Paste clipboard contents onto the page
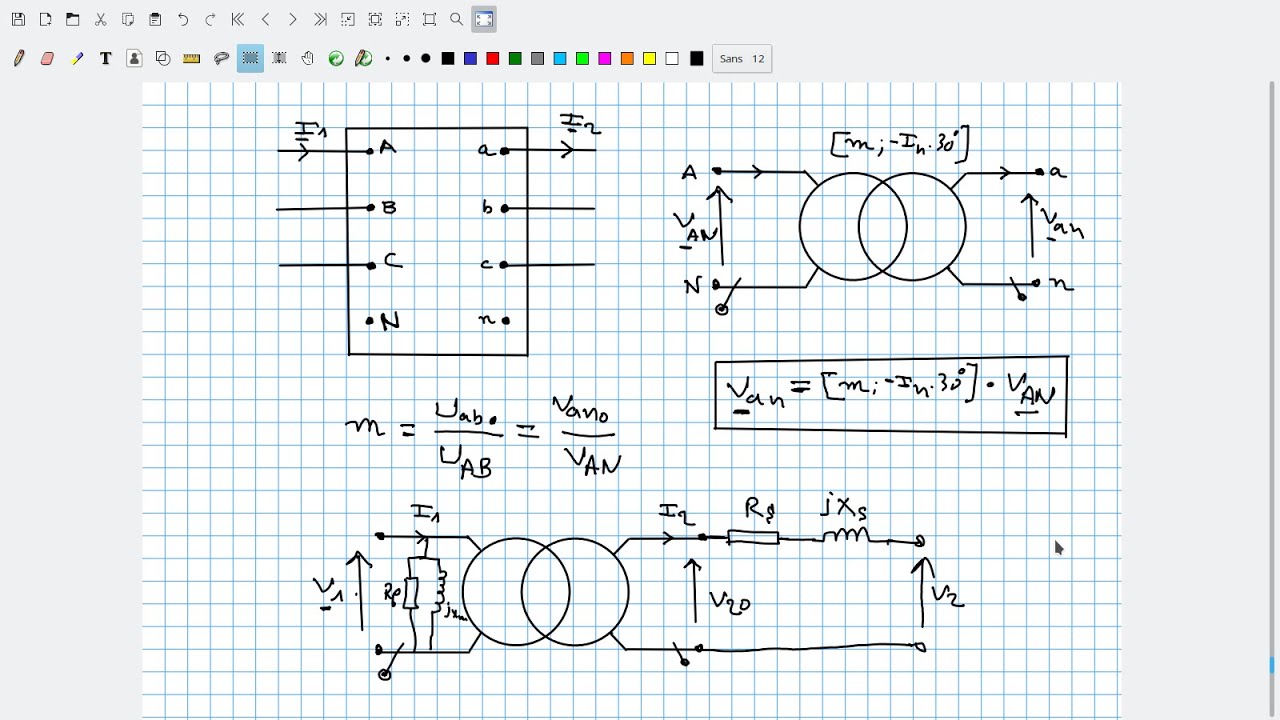1280x720 pixels. 155,19
